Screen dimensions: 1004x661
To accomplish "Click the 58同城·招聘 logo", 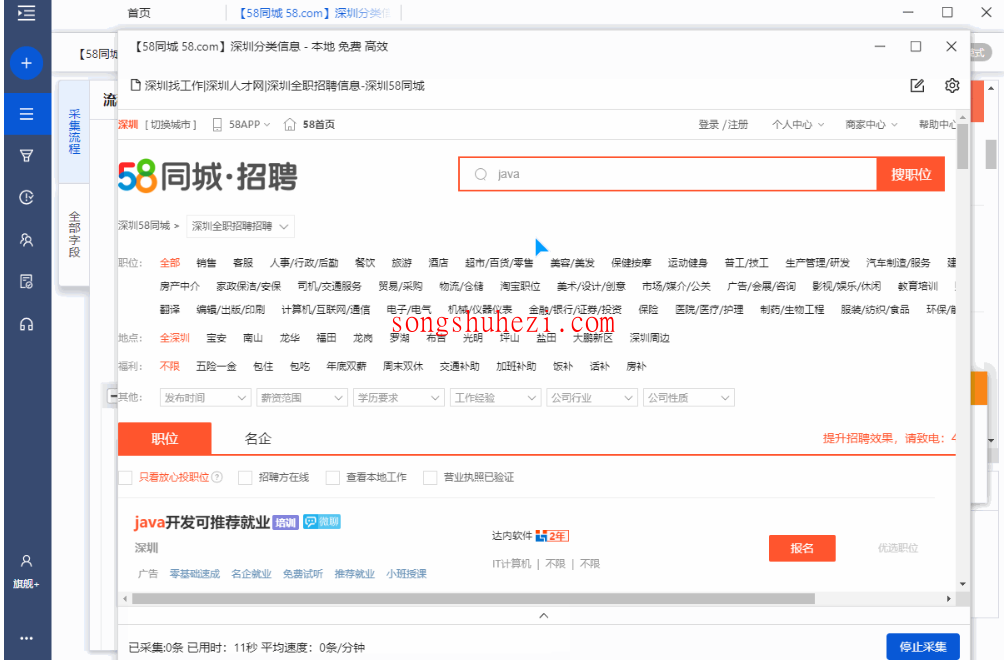I will [x=208, y=176].
